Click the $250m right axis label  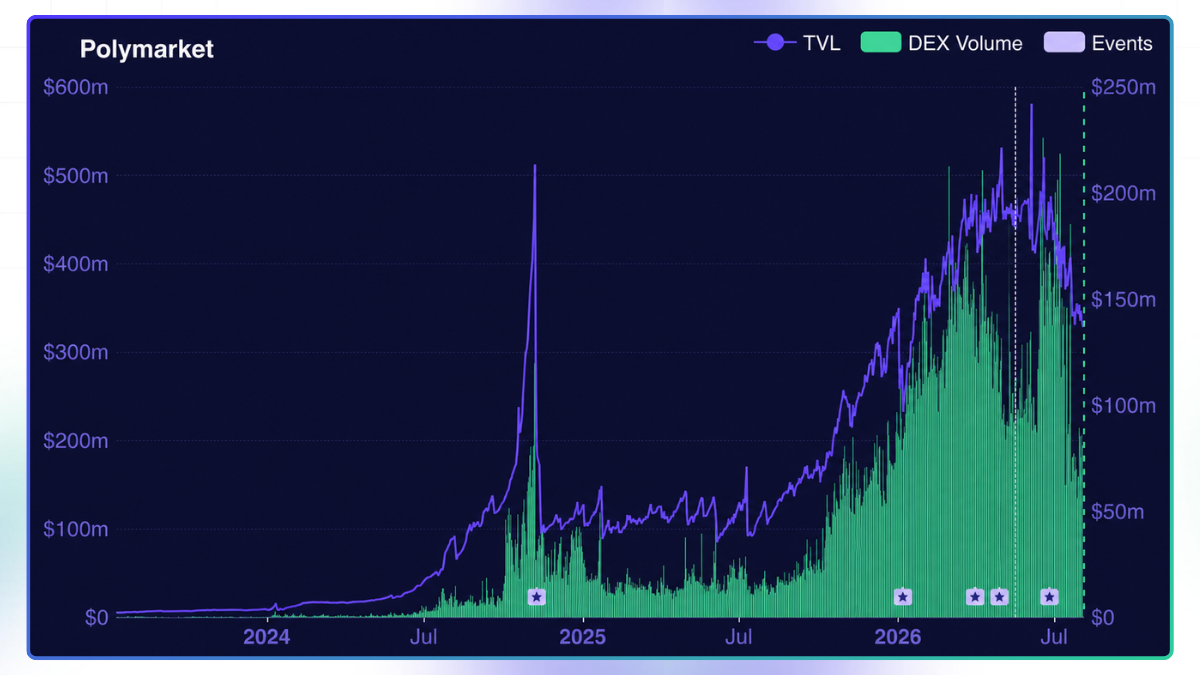tap(1123, 87)
